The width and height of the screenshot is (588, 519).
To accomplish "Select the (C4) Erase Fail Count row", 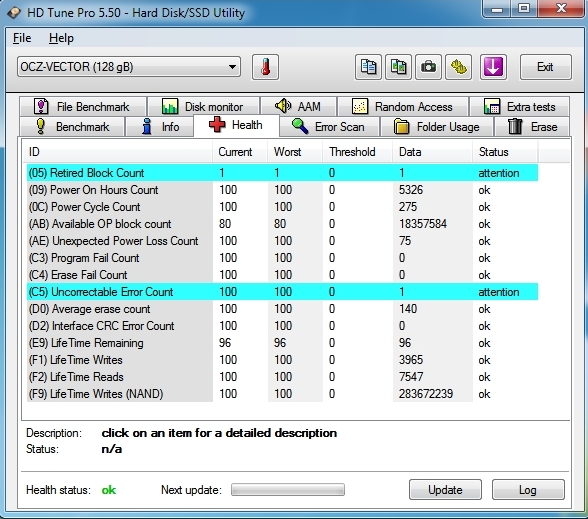I will point(282,275).
